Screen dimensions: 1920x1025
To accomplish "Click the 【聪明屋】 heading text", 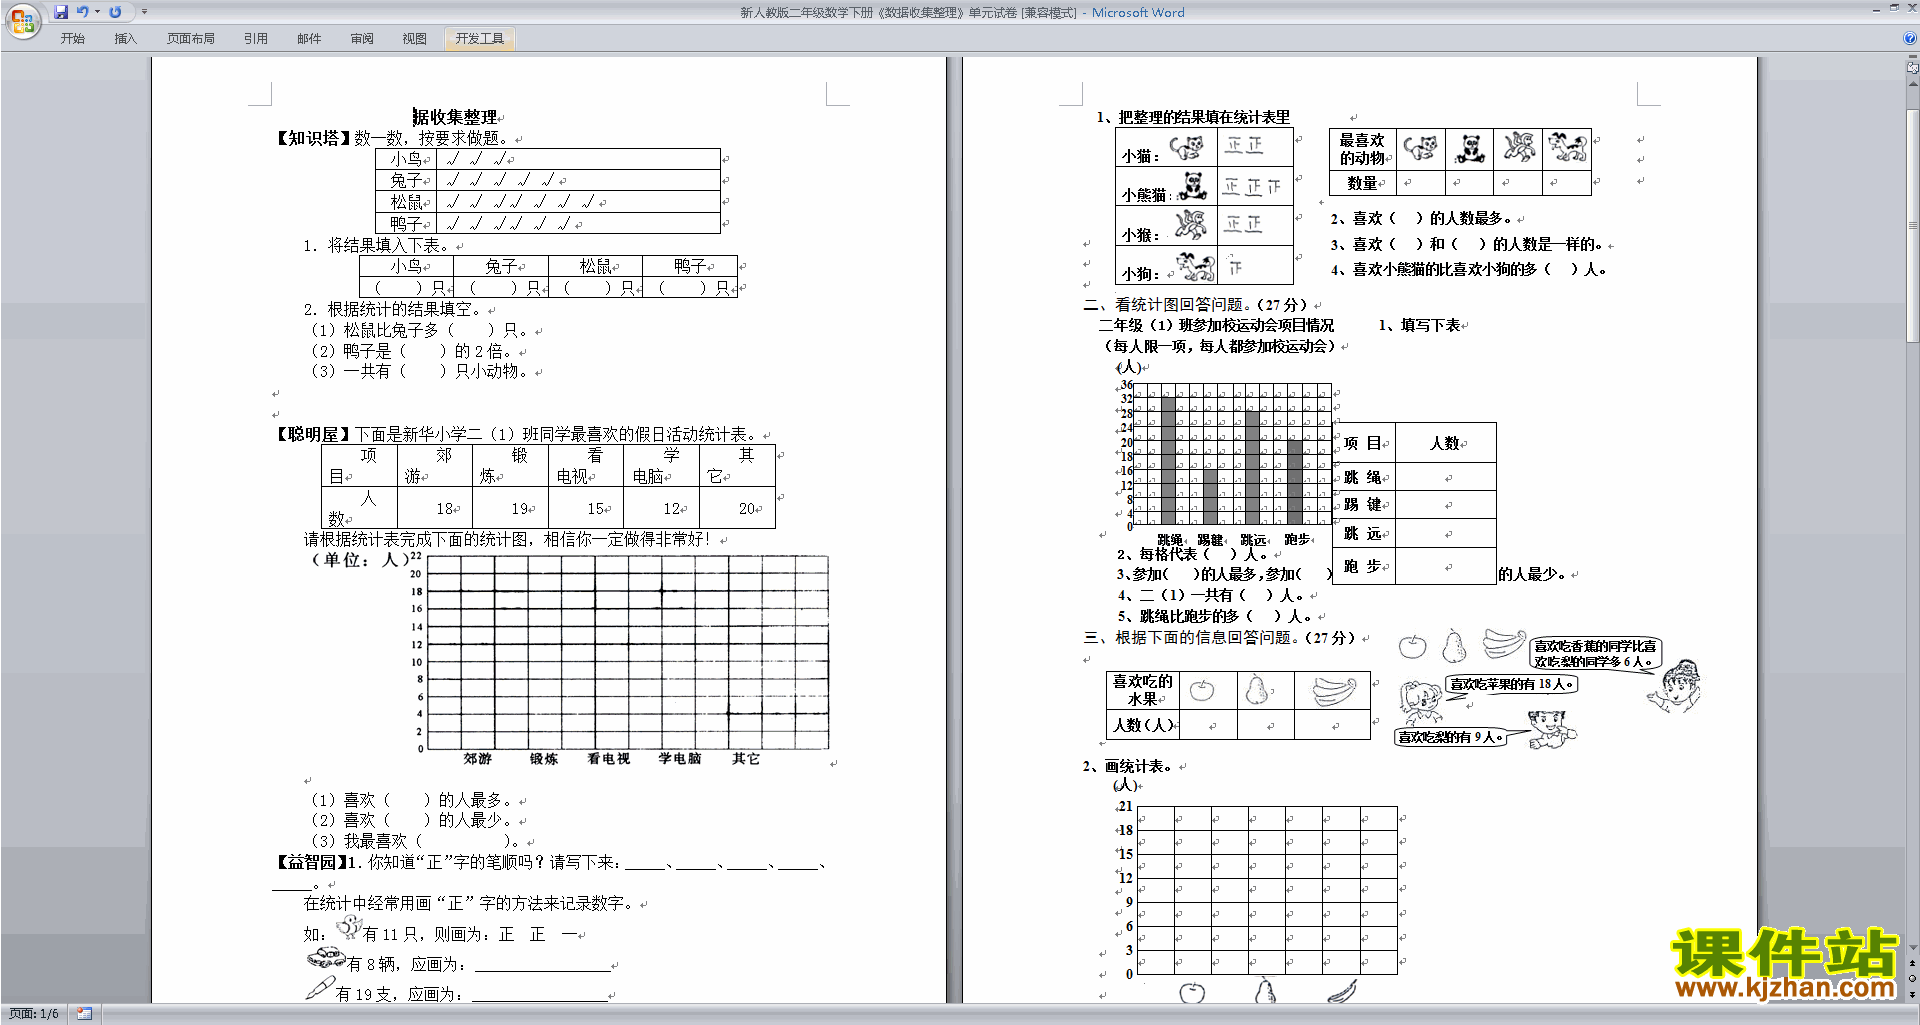I will coord(312,434).
